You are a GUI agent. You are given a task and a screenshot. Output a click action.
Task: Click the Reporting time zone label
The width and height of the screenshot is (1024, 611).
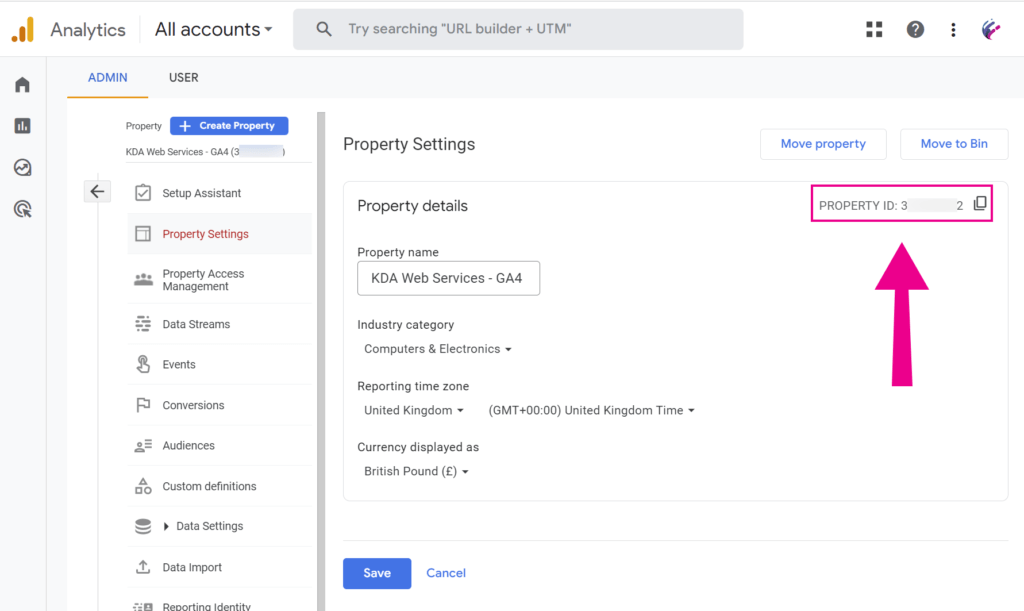point(413,386)
